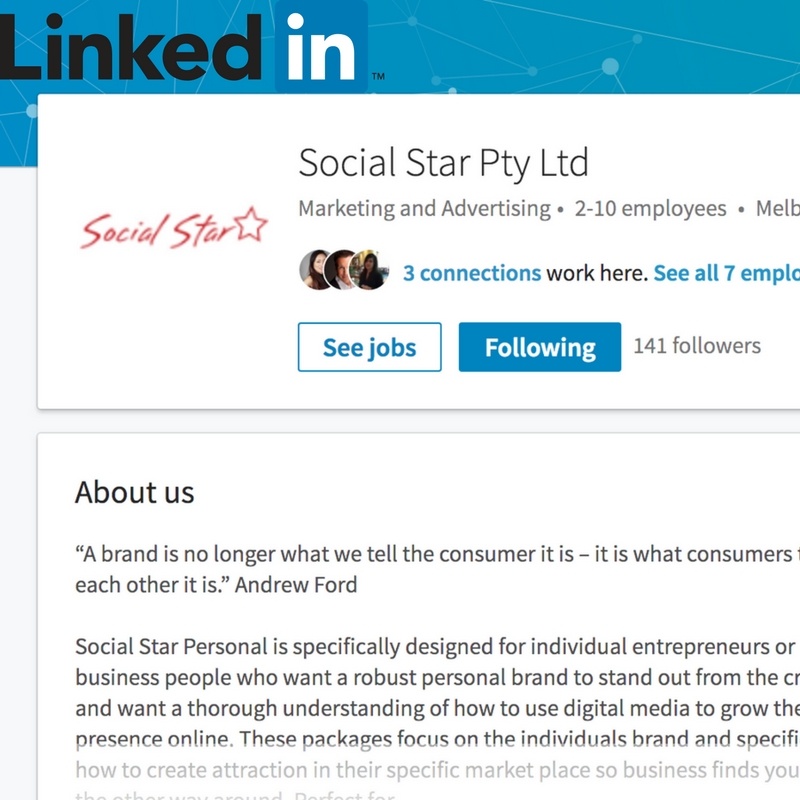Click "See all 7 employees" link
The width and height of the screenshot is (800, 800).
[726, 273]
